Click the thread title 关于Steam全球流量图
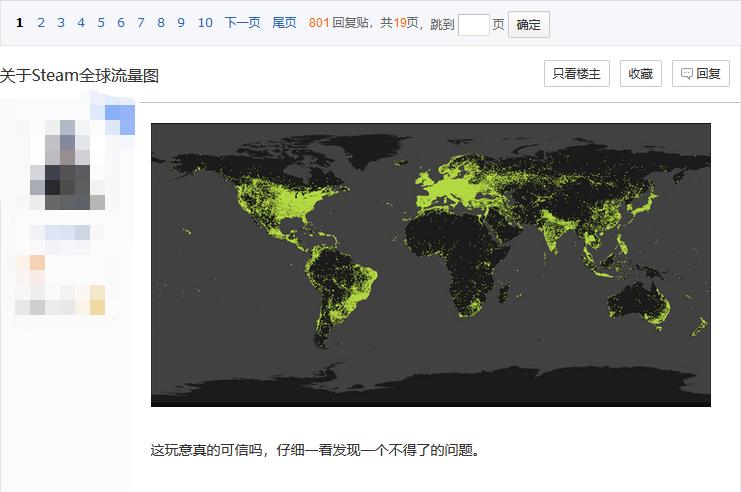The height and width of the screenshot is (492, 741). click(80, 75)
